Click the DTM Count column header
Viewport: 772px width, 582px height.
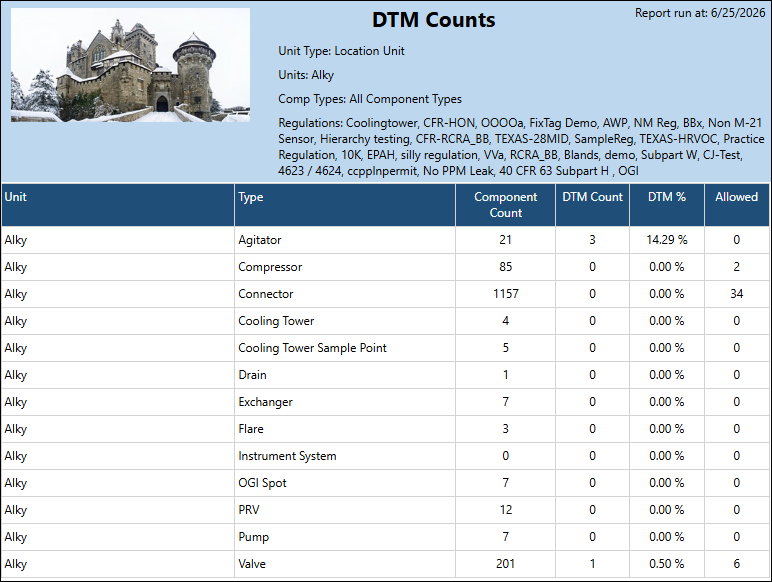point(592,205)
